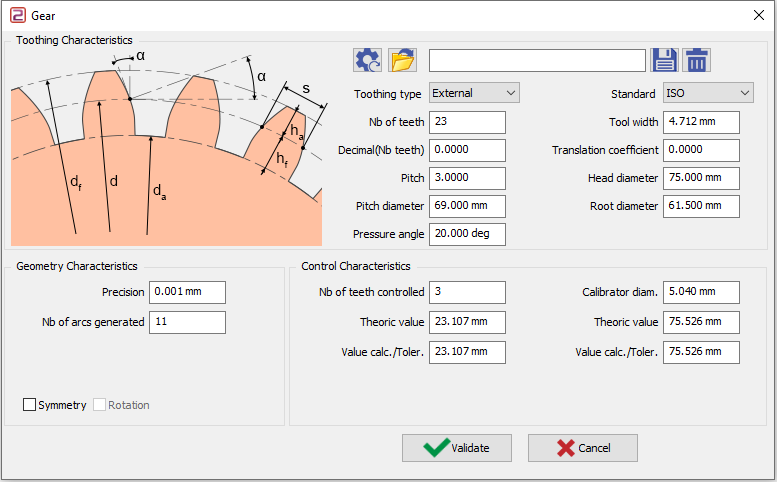Click the trash bin delete icon
Viewport: 777px width, 482px height.
697,60
